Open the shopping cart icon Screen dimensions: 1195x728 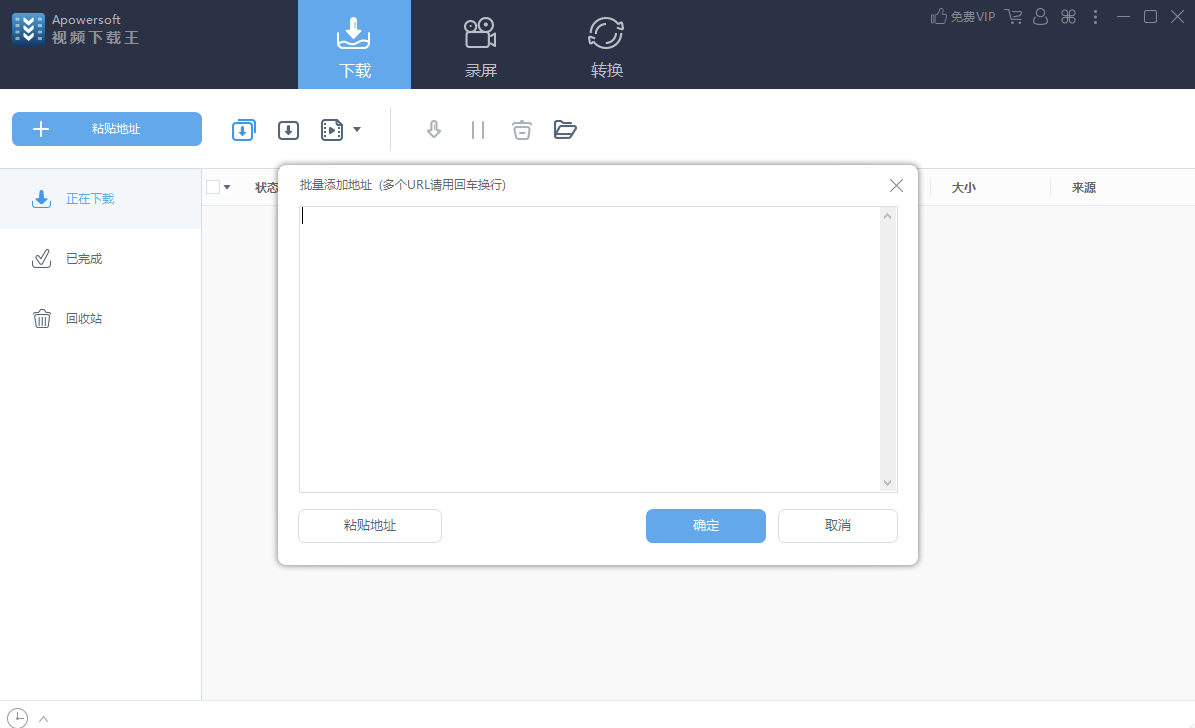click(x=1014, y=16)
